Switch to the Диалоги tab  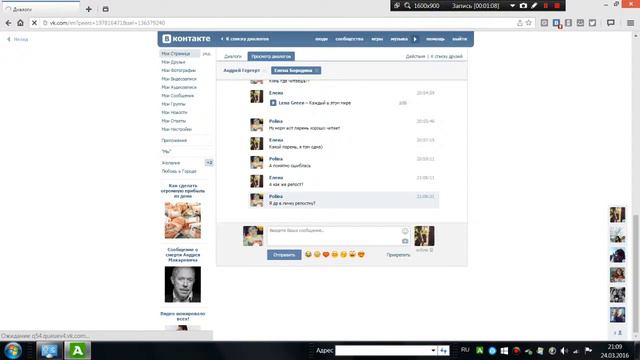point(233,56)
